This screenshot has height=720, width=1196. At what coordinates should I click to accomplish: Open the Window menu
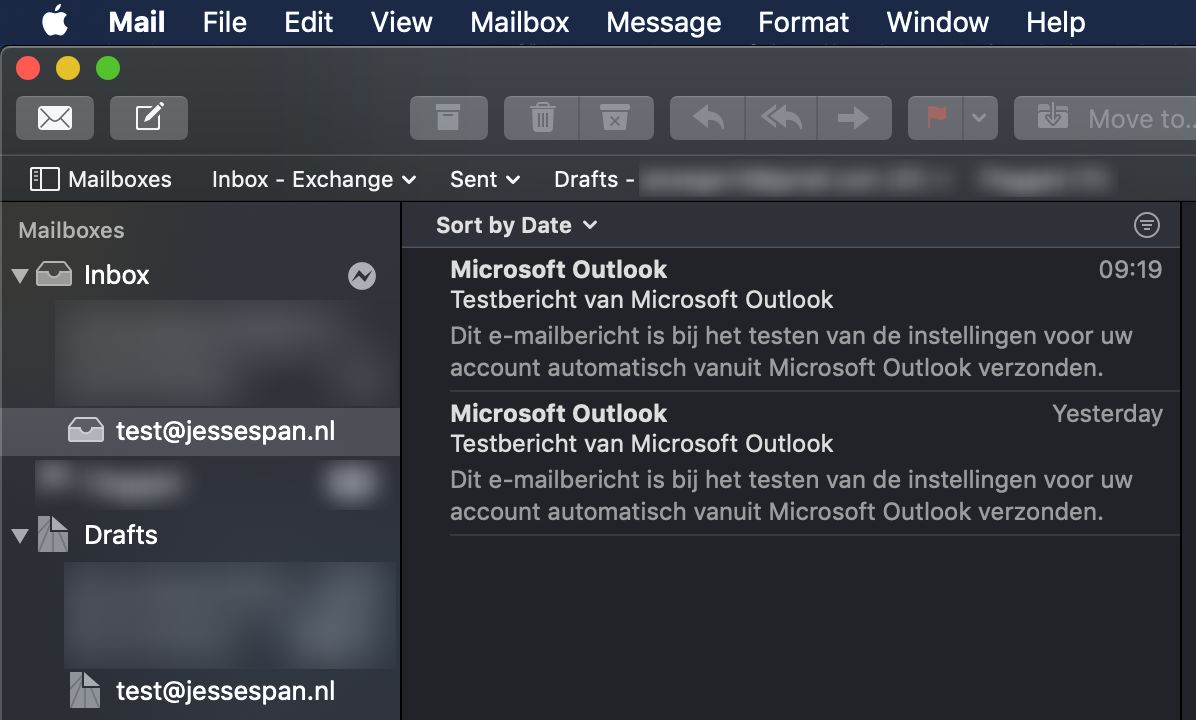(937, 22)
